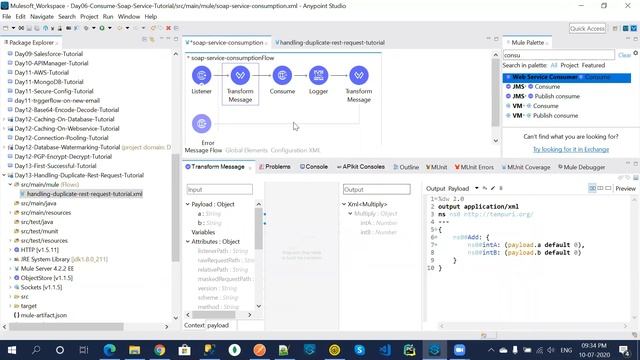Screen dimensions: 640x360
Task: Click the Input filter field
Action: pyautogui.click(x=220, y=189)
